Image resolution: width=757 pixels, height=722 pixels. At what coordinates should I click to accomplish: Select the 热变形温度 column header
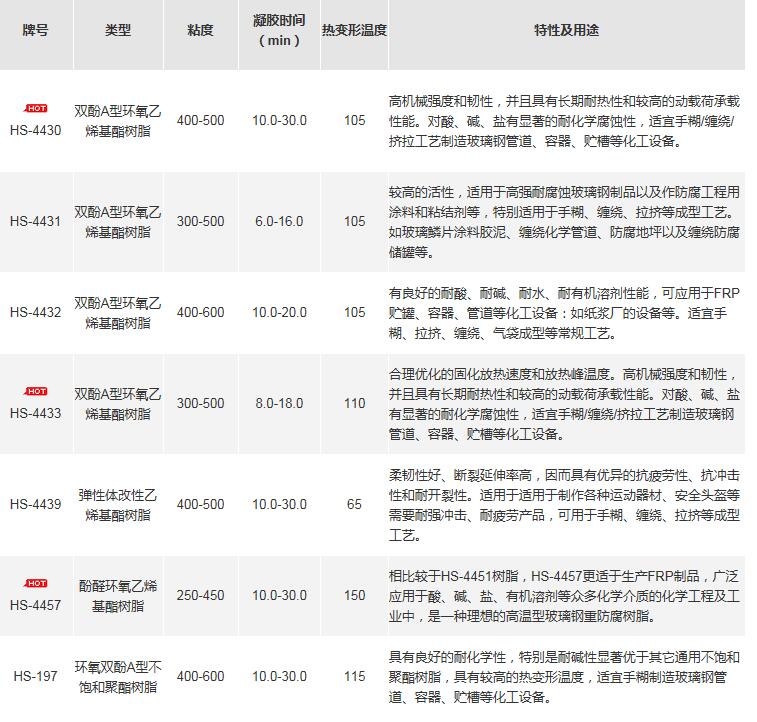[354, 30]
